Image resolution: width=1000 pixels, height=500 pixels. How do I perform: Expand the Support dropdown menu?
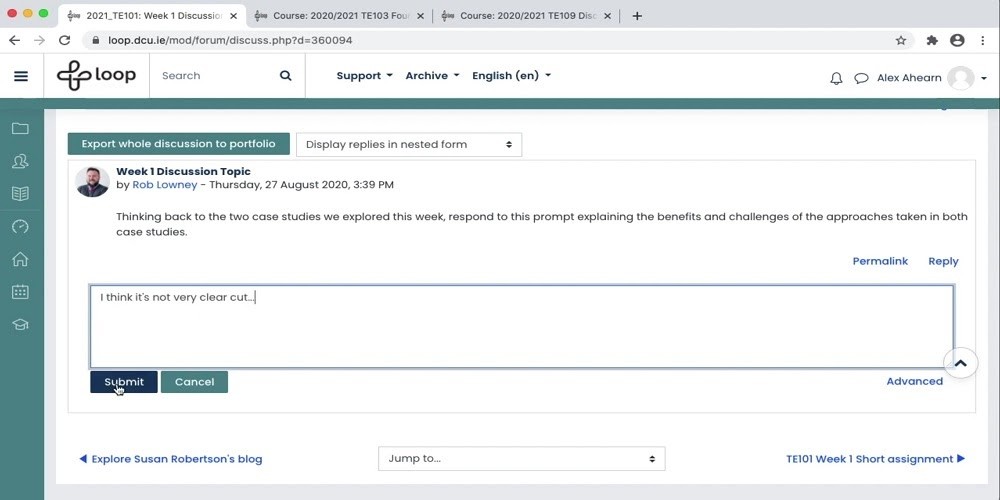pos(364,76)
